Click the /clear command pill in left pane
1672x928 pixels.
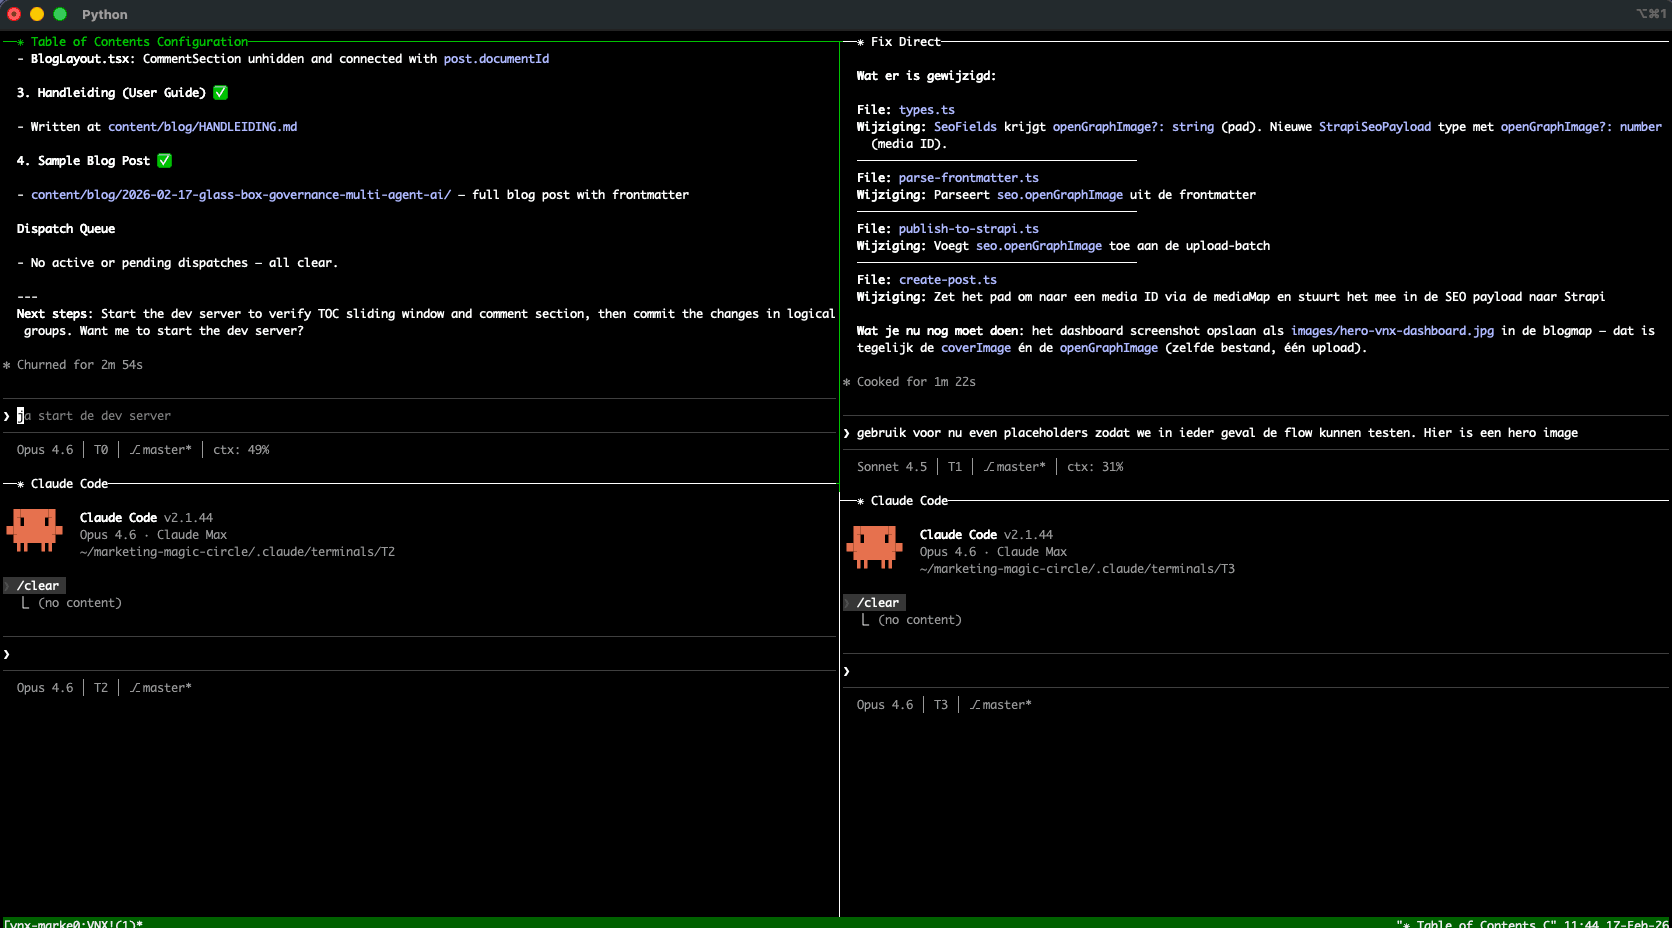pyautogui.click(x=35, y=585)
